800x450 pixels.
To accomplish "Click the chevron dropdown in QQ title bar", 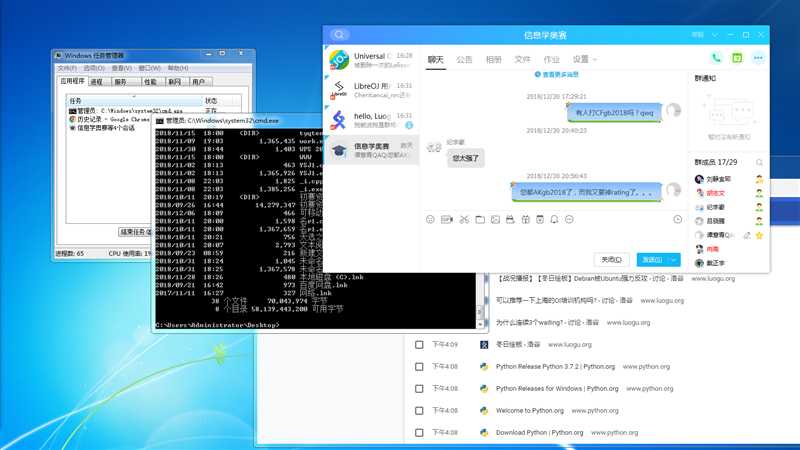I will [715, 35].
